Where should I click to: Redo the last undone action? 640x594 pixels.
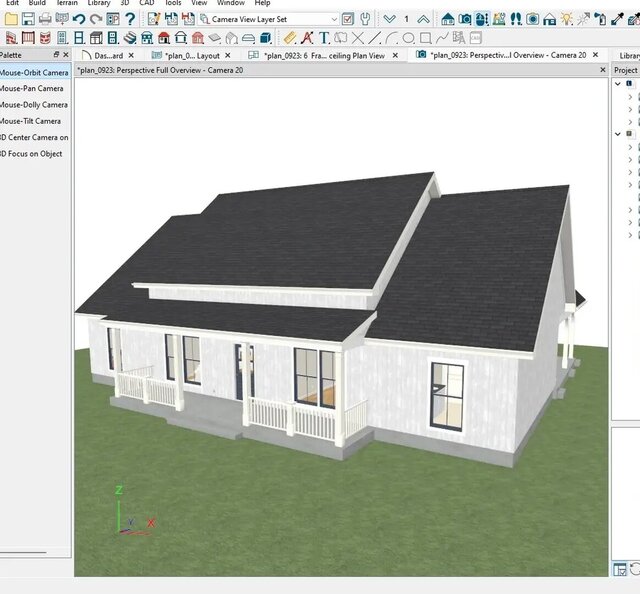[x=96, y=19]
